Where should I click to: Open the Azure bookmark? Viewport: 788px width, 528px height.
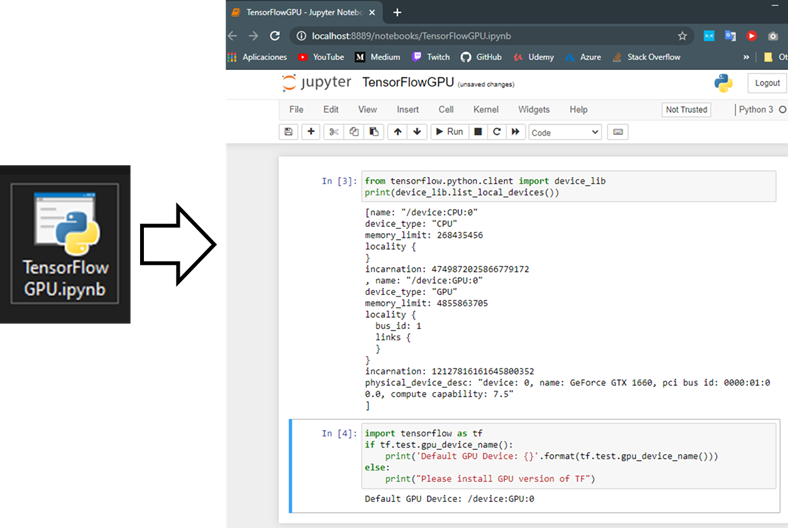(x=583, y=57)
